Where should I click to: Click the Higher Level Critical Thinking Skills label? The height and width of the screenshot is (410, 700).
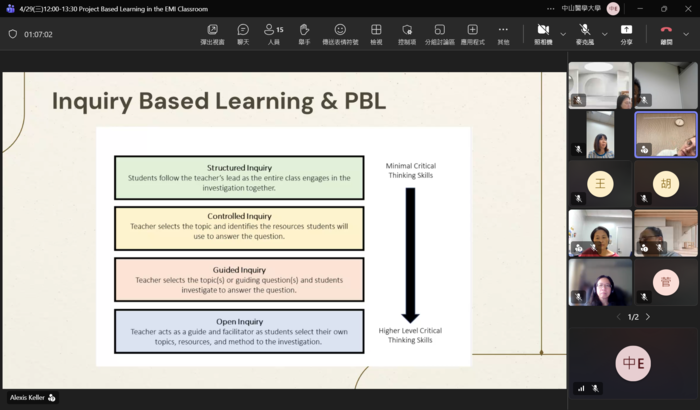pos(410,335)
